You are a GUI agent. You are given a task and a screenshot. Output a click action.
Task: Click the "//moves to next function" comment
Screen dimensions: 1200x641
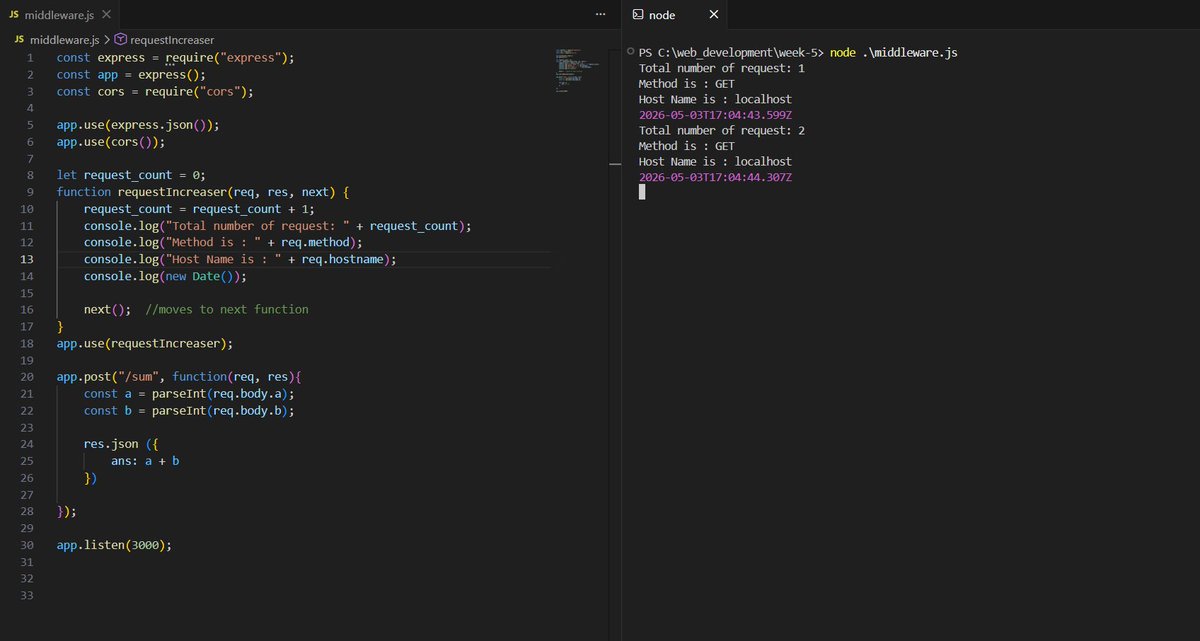pyautogui.click(x=227, y=310)
